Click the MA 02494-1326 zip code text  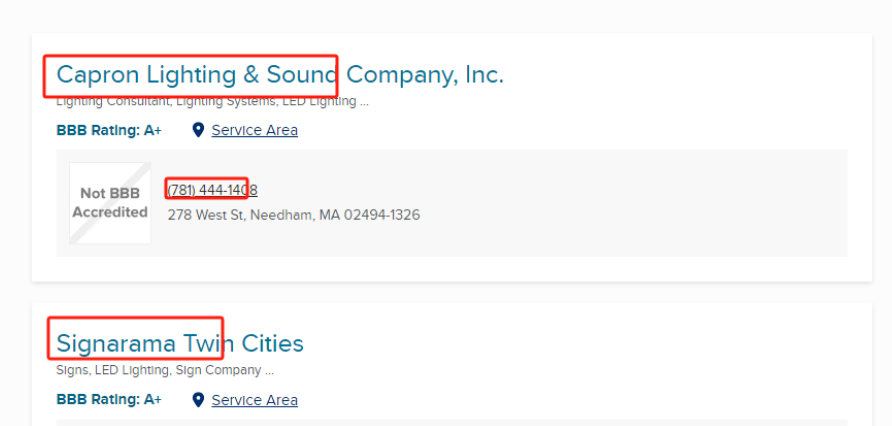pos(370,215)
